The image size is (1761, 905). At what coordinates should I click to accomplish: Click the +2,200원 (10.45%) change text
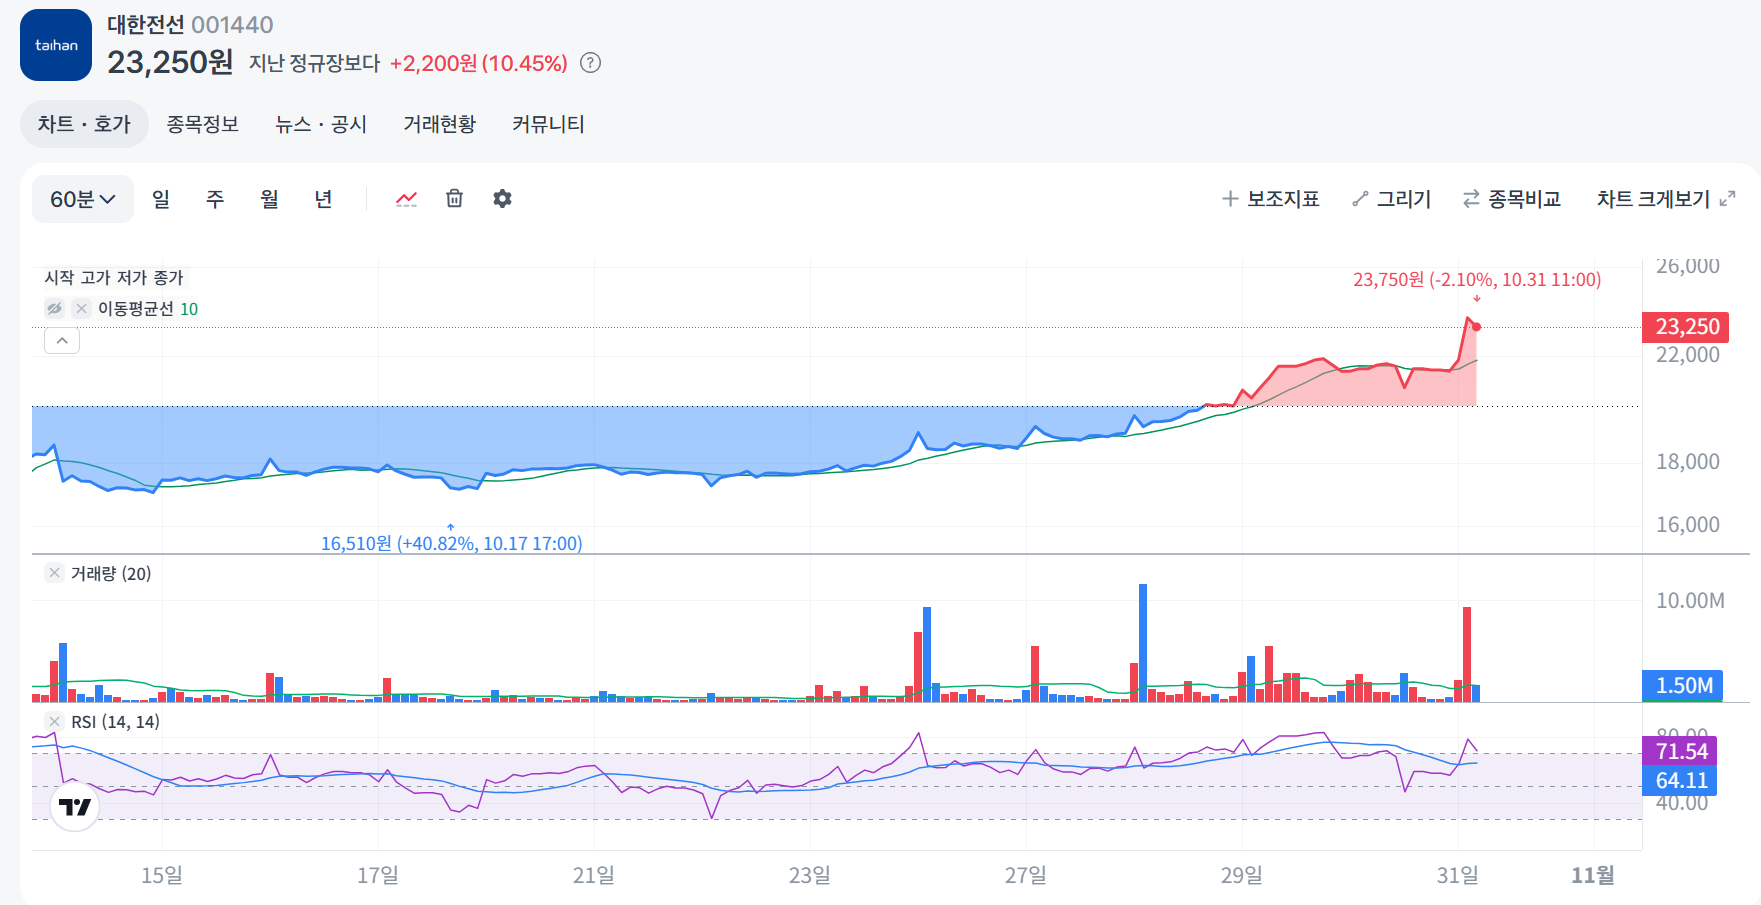478,63
